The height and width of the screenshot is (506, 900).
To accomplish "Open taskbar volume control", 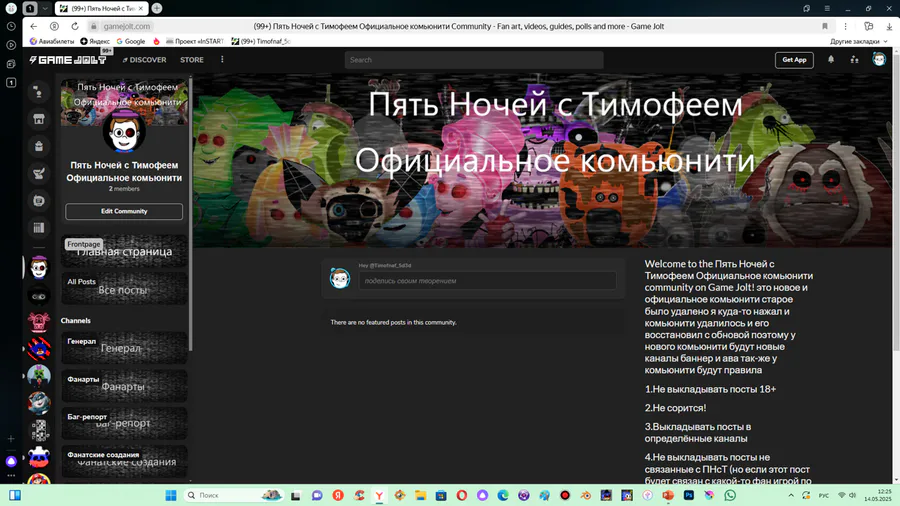I will pos(853,495).
